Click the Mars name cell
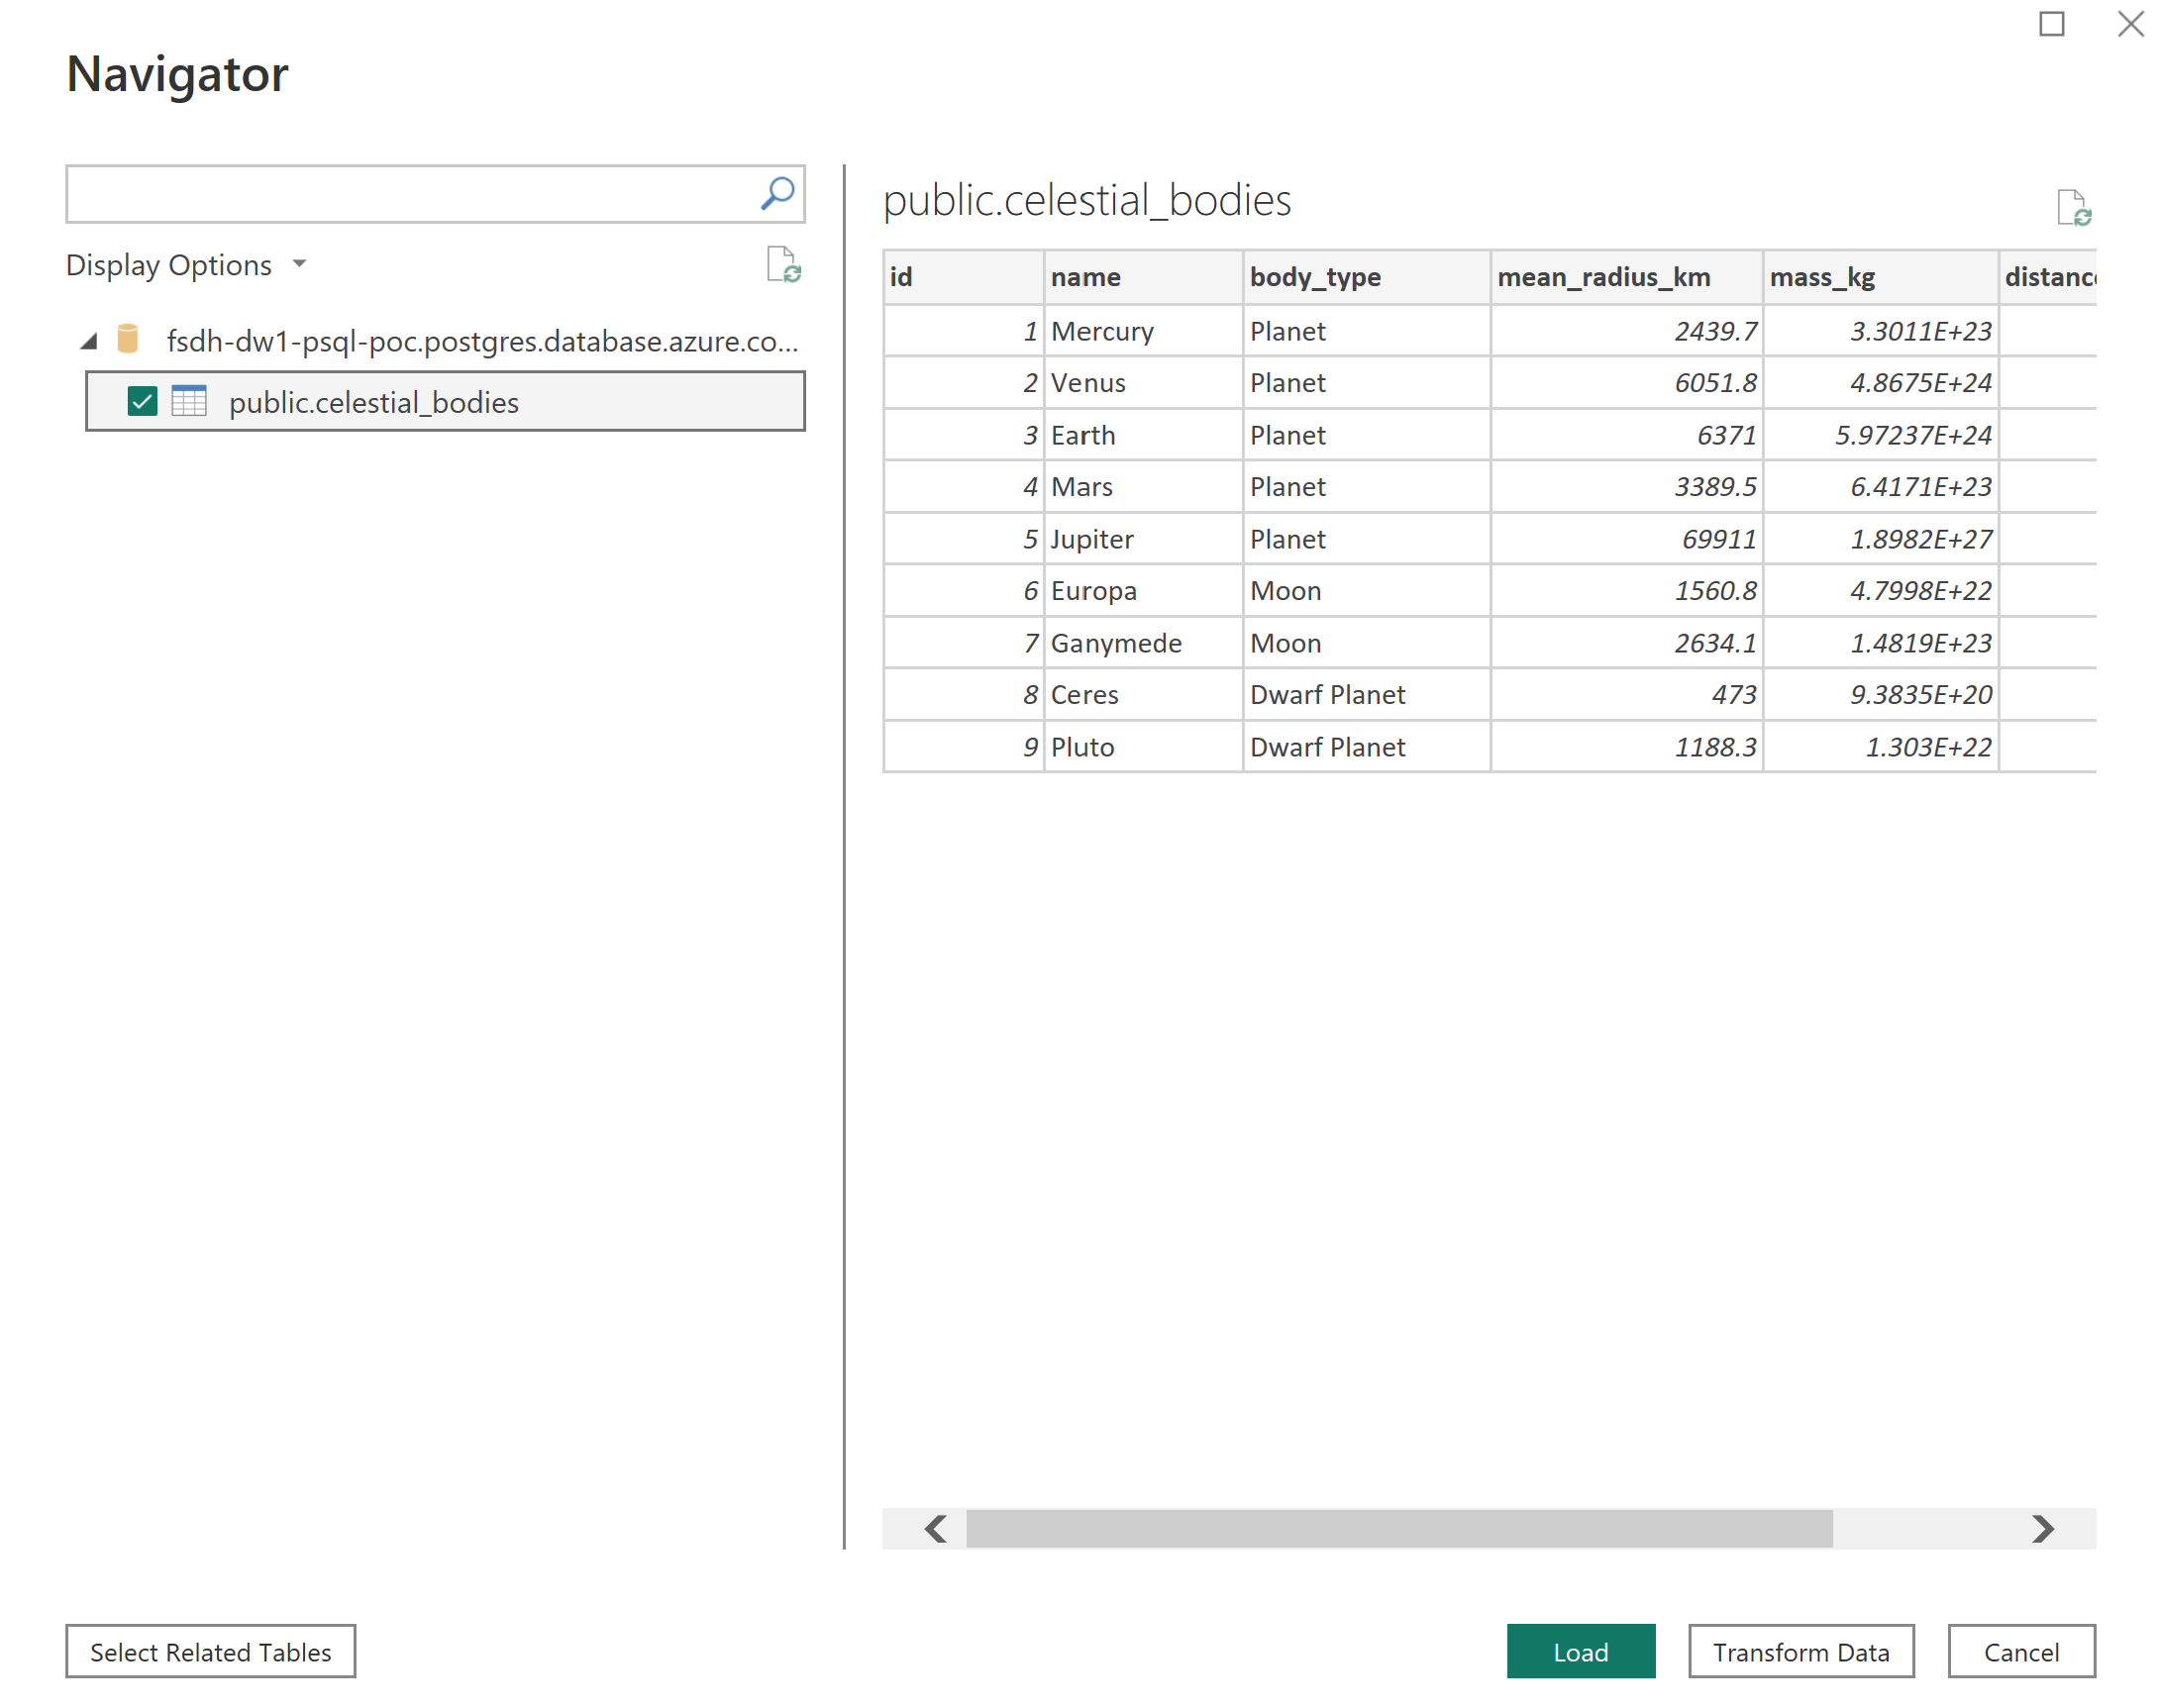 [1143, 487]
